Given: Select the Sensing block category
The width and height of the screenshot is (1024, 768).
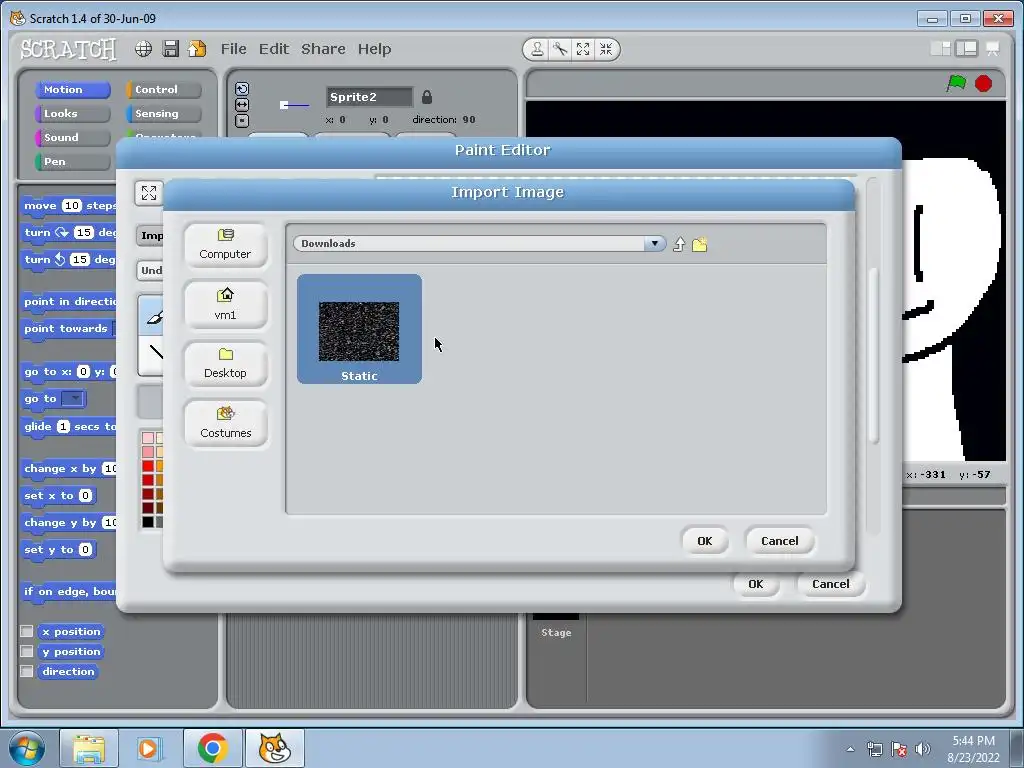Looking at the screenshot, I should click(164, 114).
